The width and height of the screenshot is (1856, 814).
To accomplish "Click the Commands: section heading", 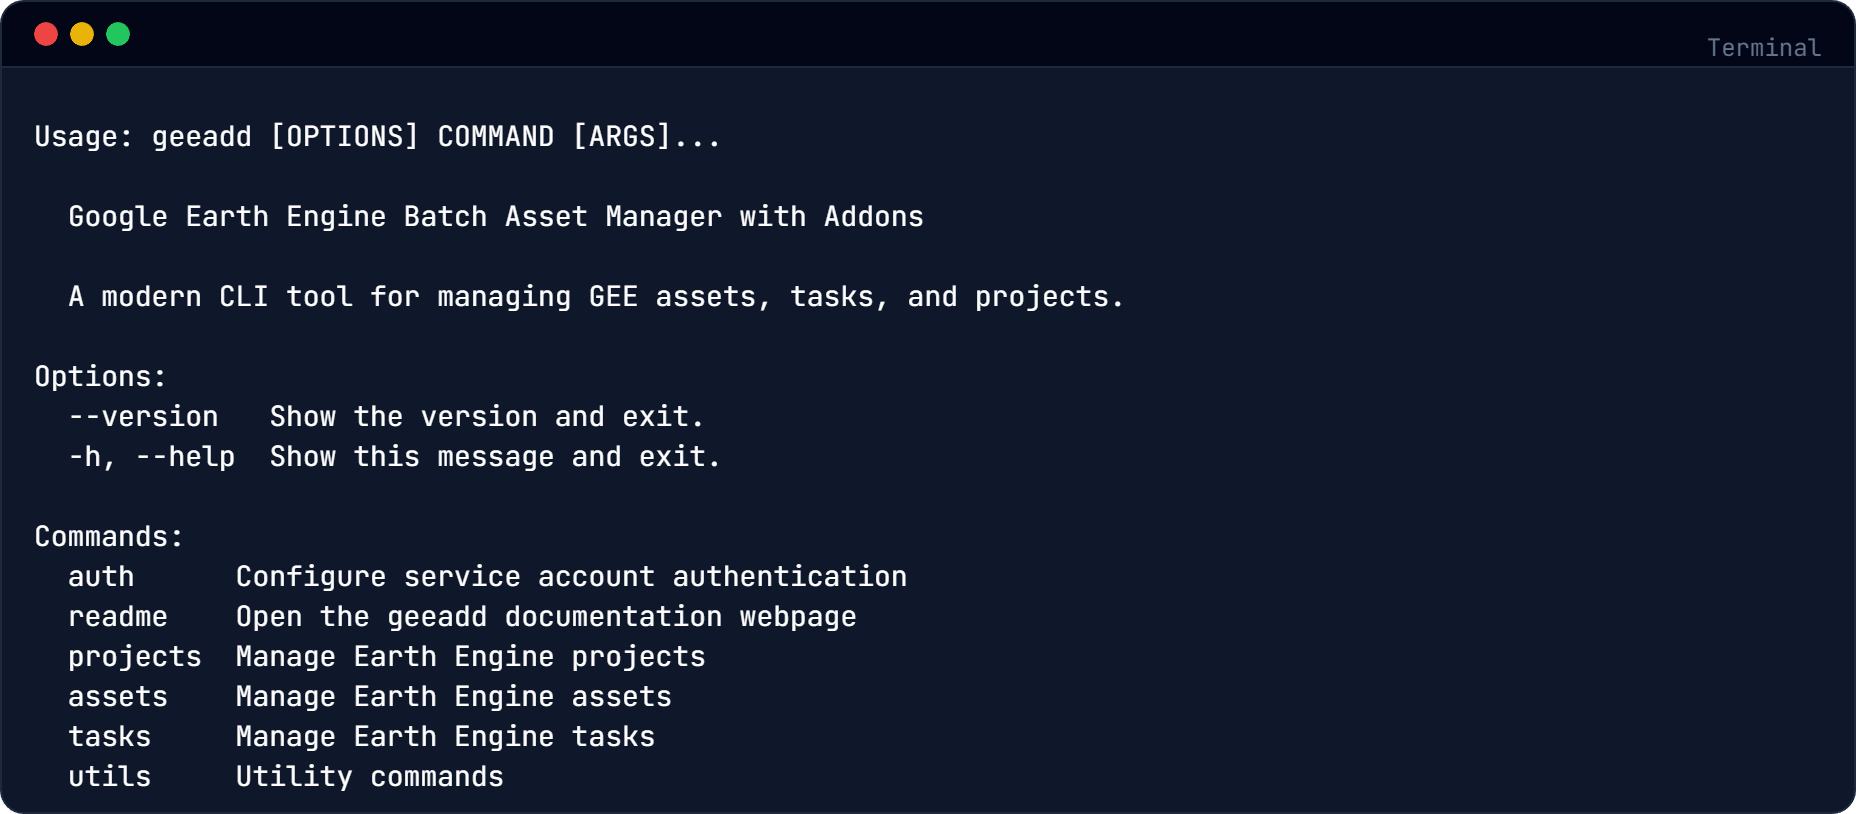I will click(109, 537).
